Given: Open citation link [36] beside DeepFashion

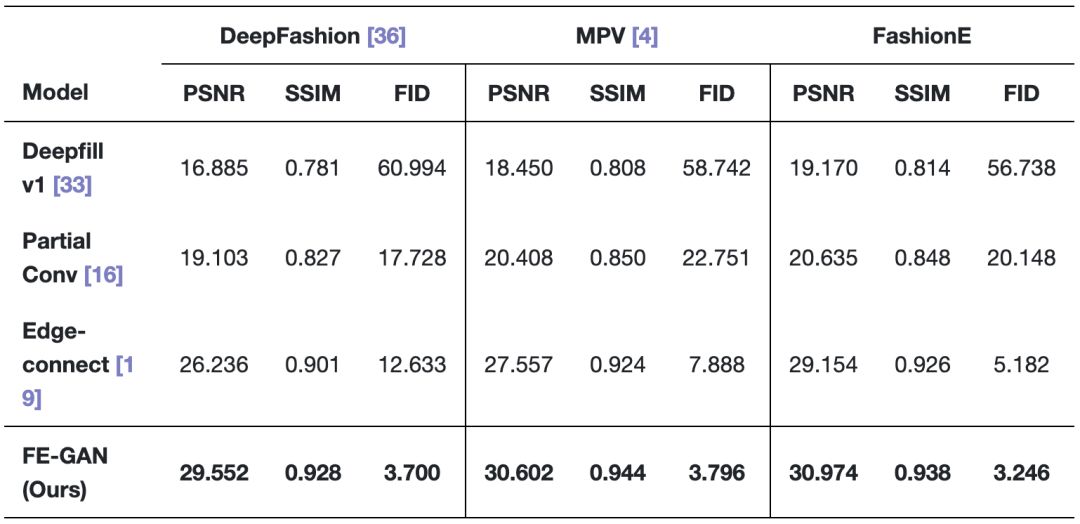Looking at the screenshot, I should click(386, 37).
